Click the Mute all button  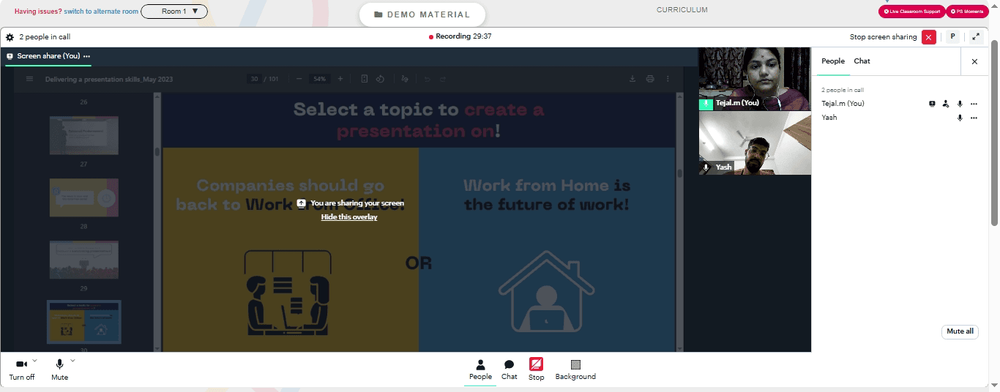960,331
